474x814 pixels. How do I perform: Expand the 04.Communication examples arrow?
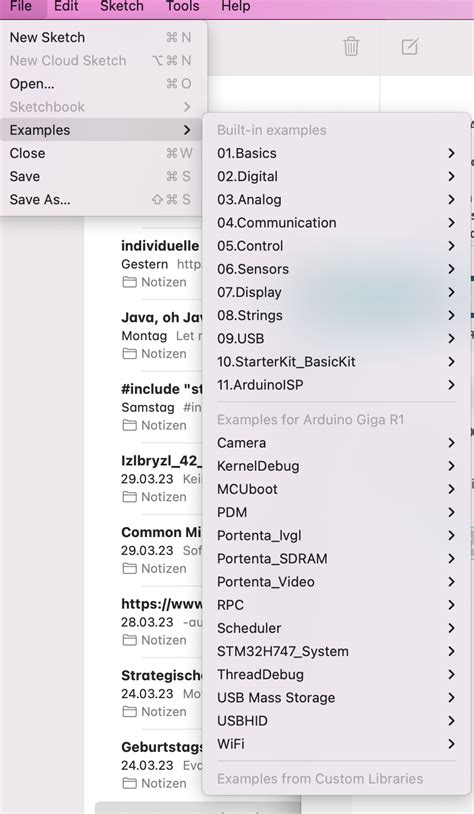click(451, 223)
